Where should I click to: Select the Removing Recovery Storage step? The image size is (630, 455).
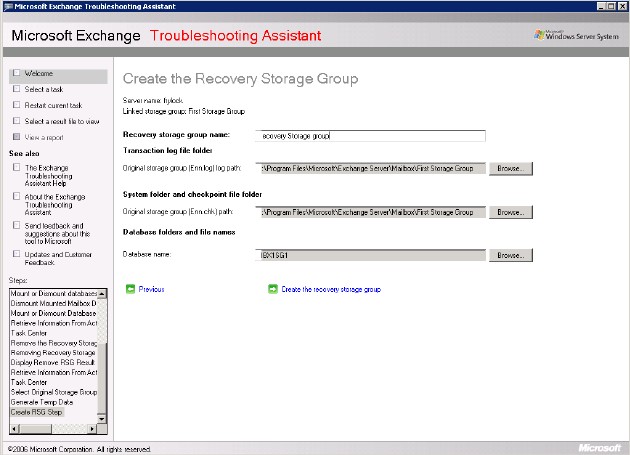click(x=53, y=353)
